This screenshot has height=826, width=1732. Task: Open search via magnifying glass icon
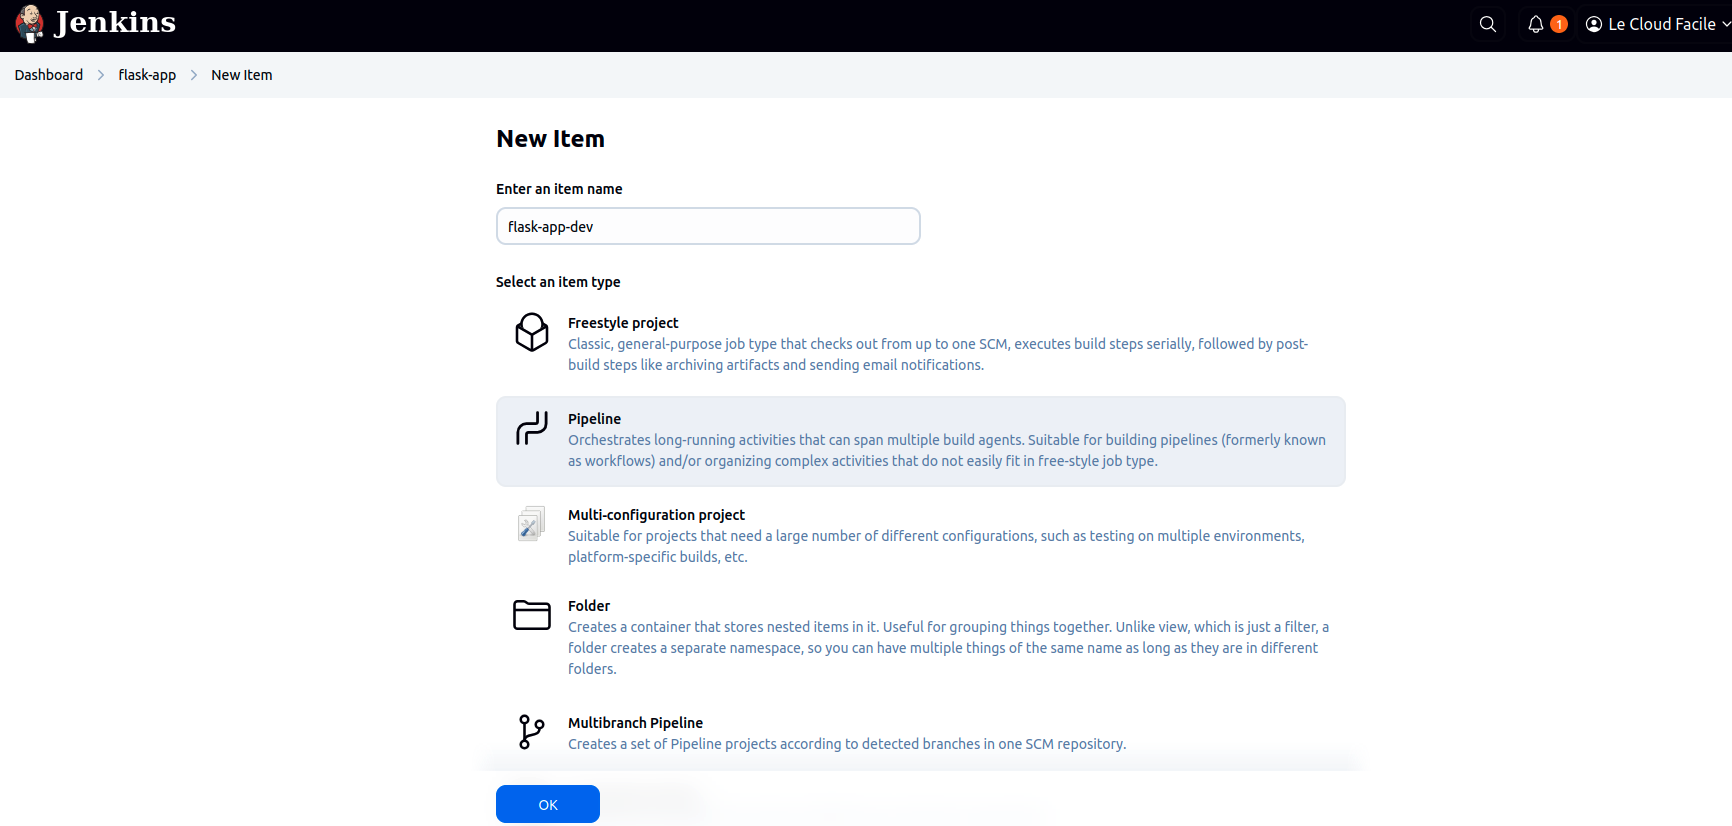1487,24
